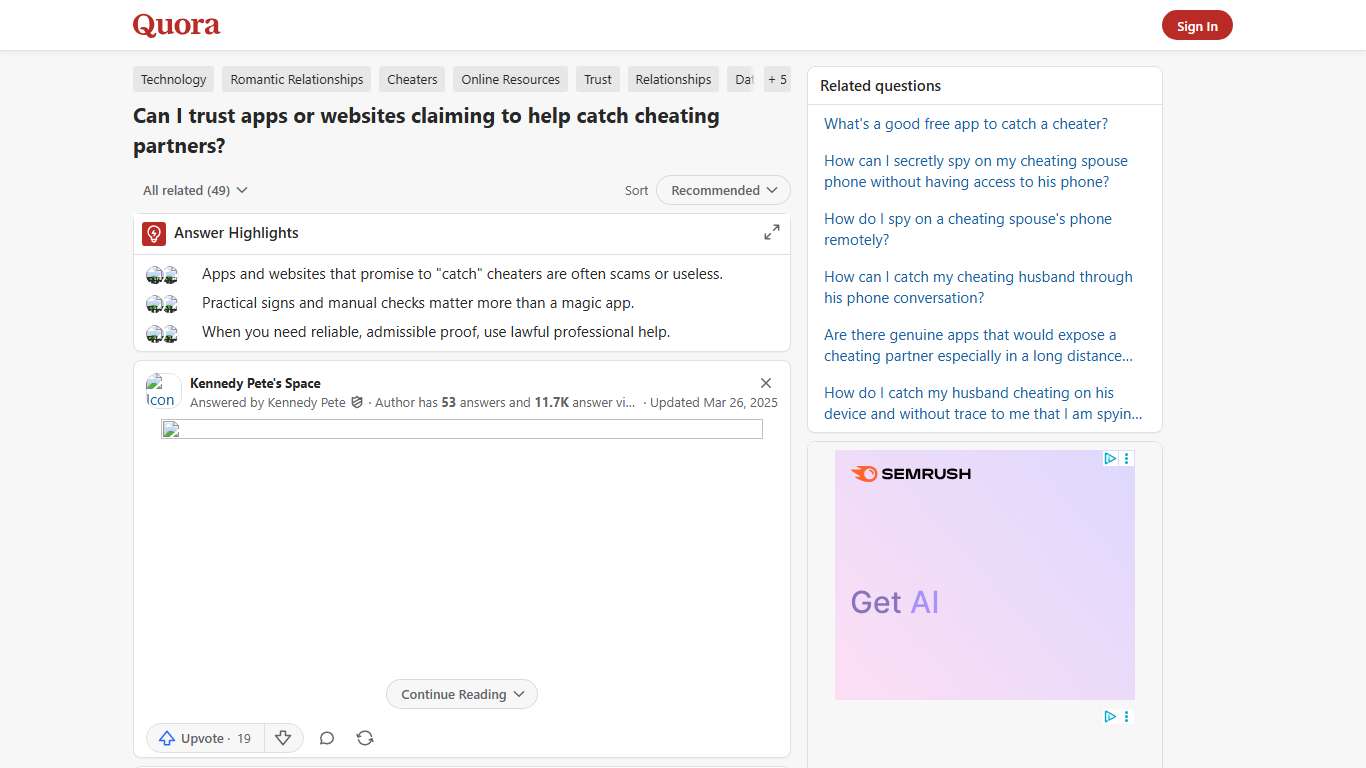Open the Recommended sort dropdown
This screenshot has width=1366, height=768.
point(722,190)
